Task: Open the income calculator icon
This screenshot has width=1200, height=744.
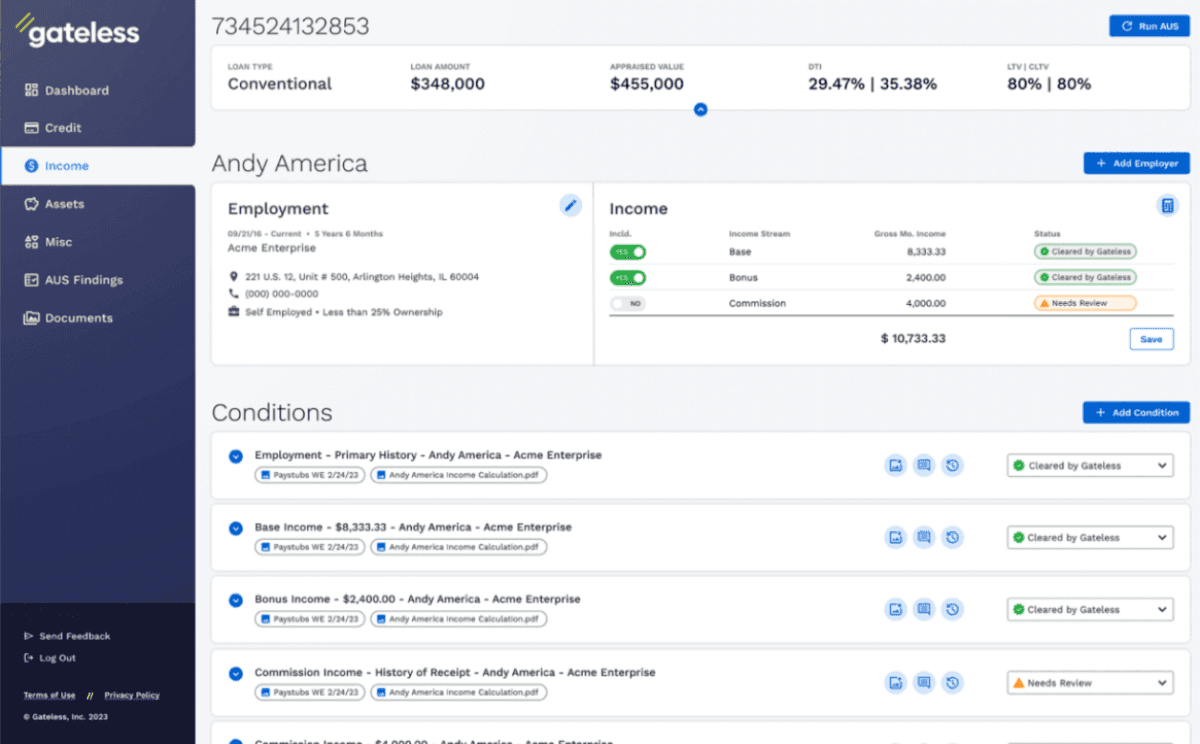Action: [x=1166, y=205]
